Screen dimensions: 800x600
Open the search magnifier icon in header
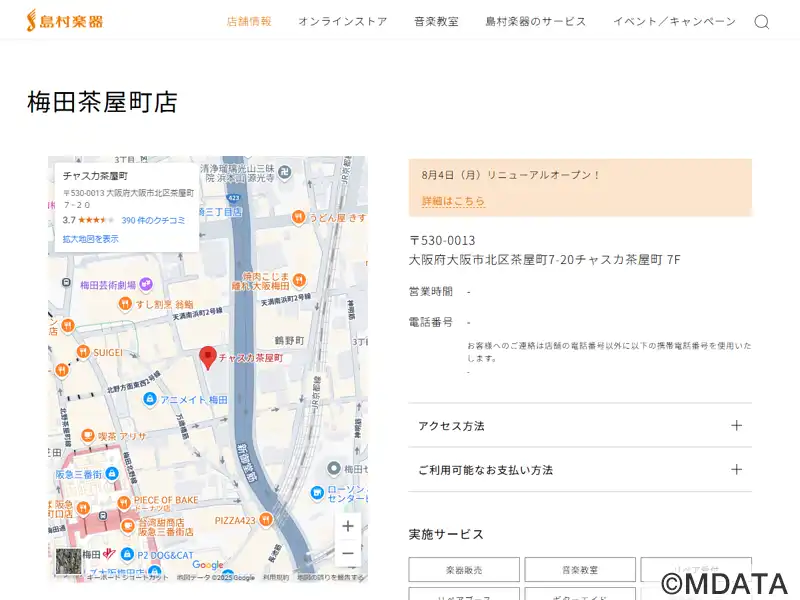click(762, 21)
